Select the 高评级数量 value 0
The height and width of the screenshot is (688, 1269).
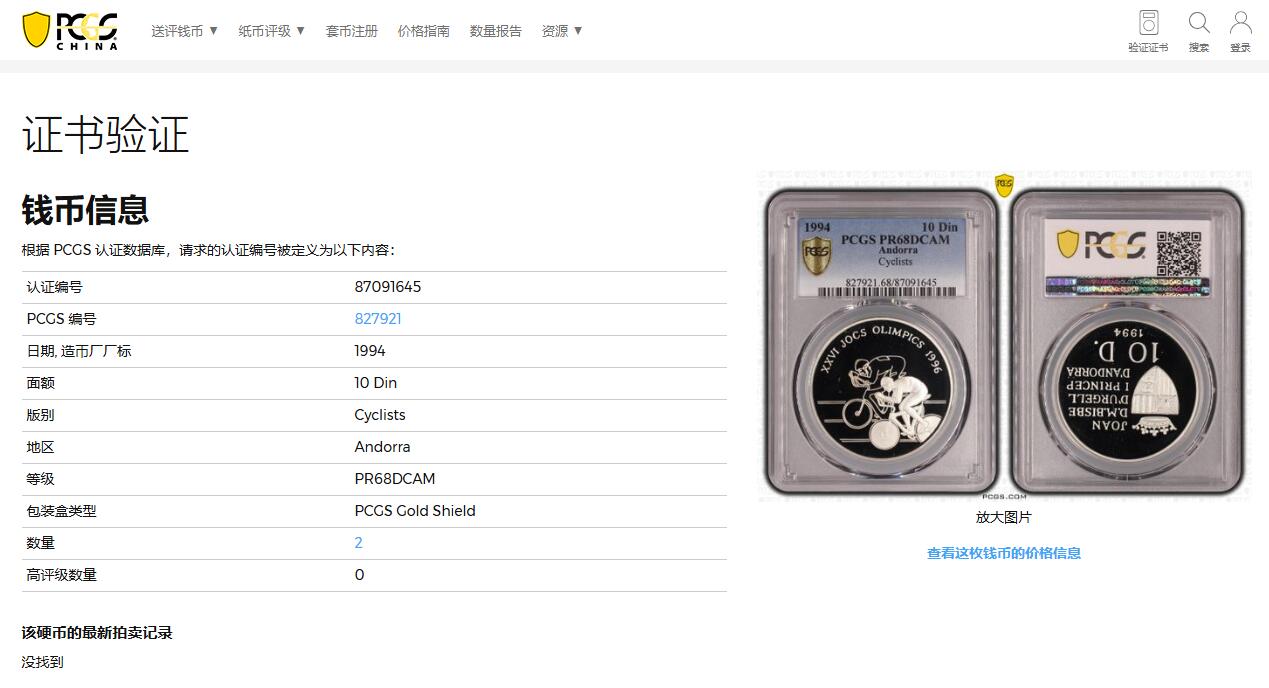(x=359, y=575)
